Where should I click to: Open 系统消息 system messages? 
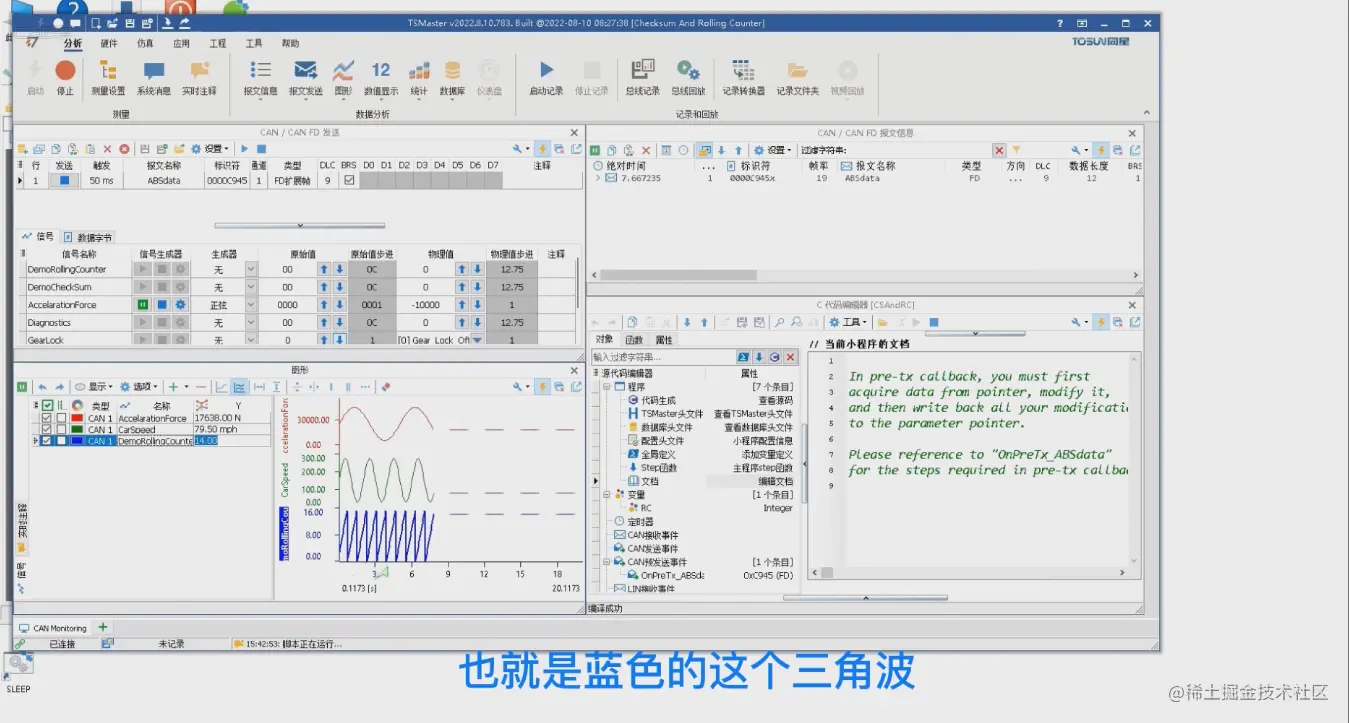point(154,76)
